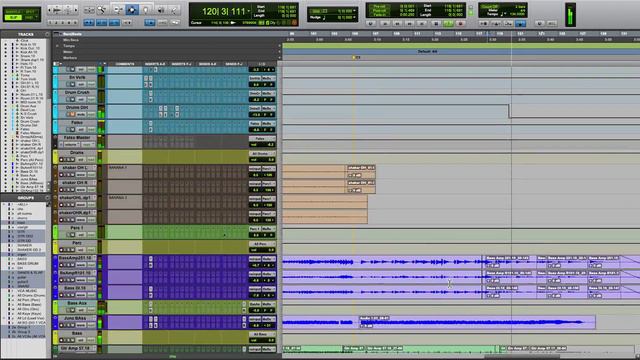The height and width of the screenshot is (360, 640).
Task: Mute the Juno BAss track
Action: (x=72, y=325)
